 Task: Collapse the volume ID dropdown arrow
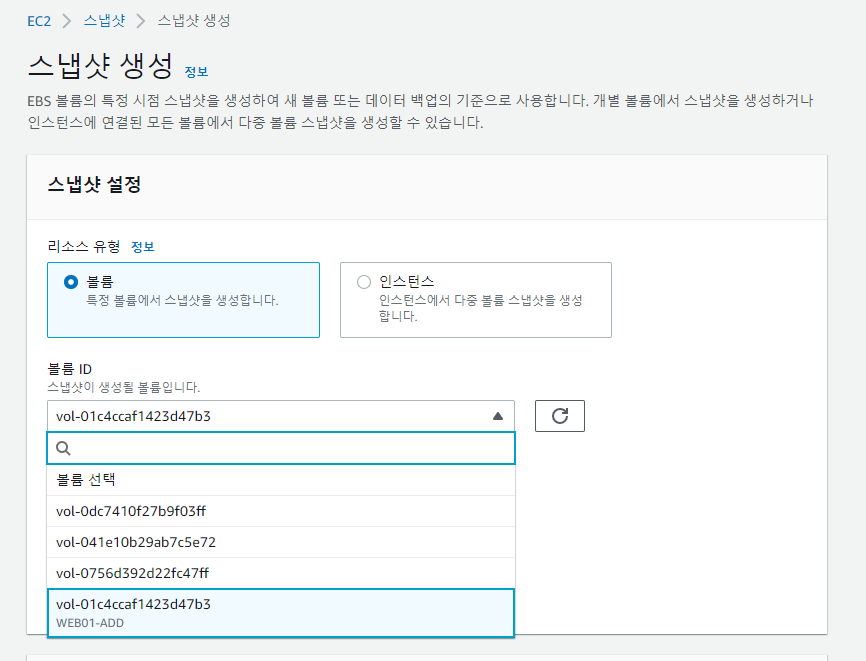coord(498,416)
